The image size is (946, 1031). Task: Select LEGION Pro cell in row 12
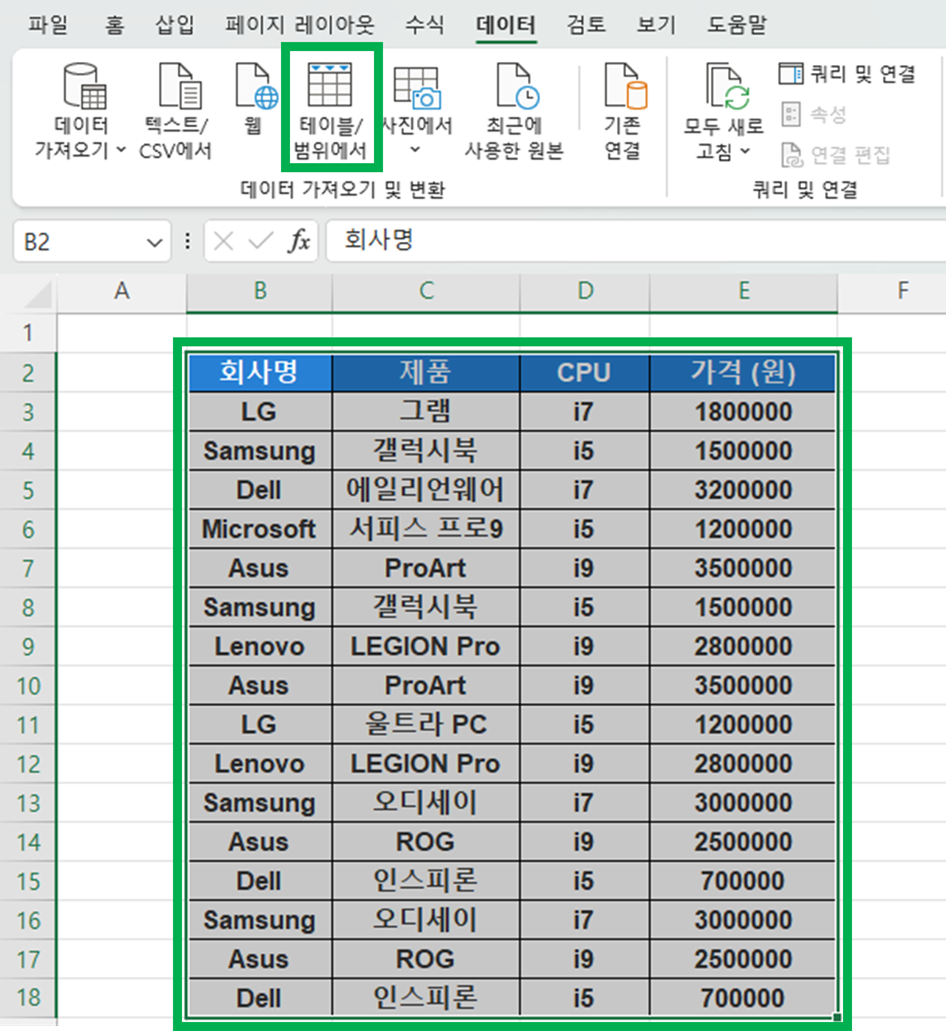point(426,763)
